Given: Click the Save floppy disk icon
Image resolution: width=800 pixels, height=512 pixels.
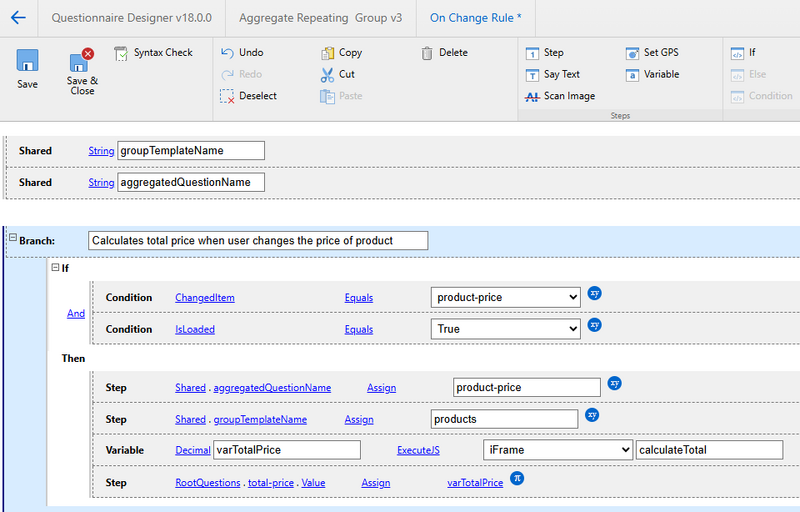Looking at the screenshot, I should pyautogui.click(x=28, y=61).
